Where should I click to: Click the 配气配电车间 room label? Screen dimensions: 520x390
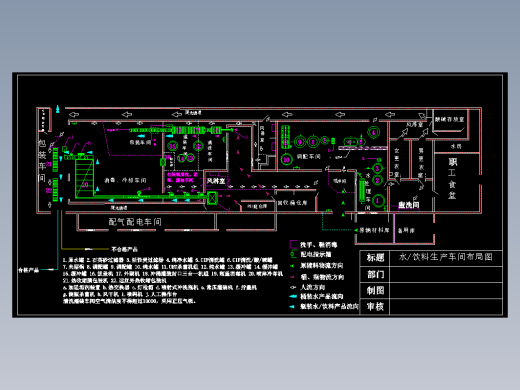click(x=135, y=222)
